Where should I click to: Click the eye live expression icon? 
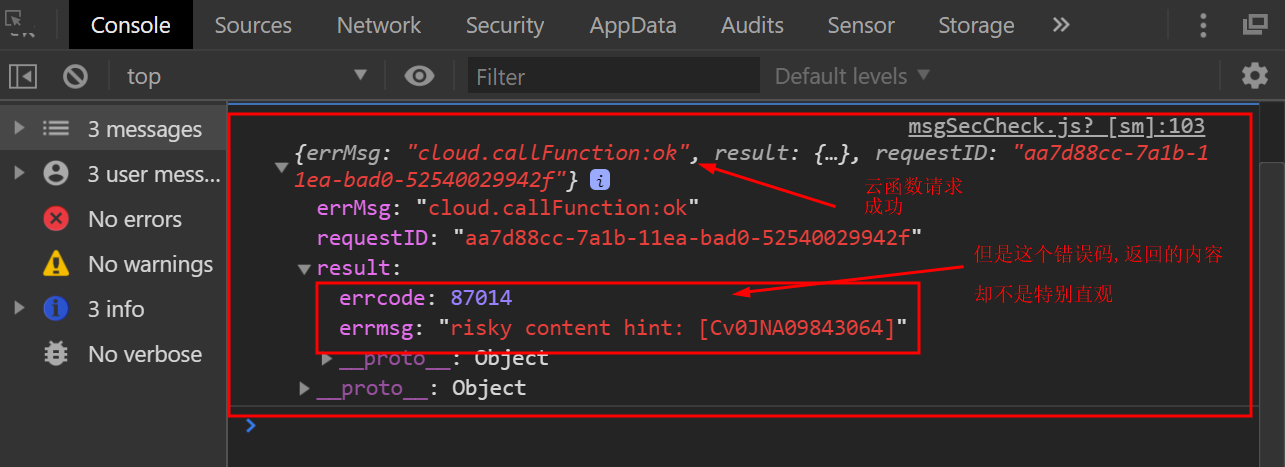(x=419, y=76)
